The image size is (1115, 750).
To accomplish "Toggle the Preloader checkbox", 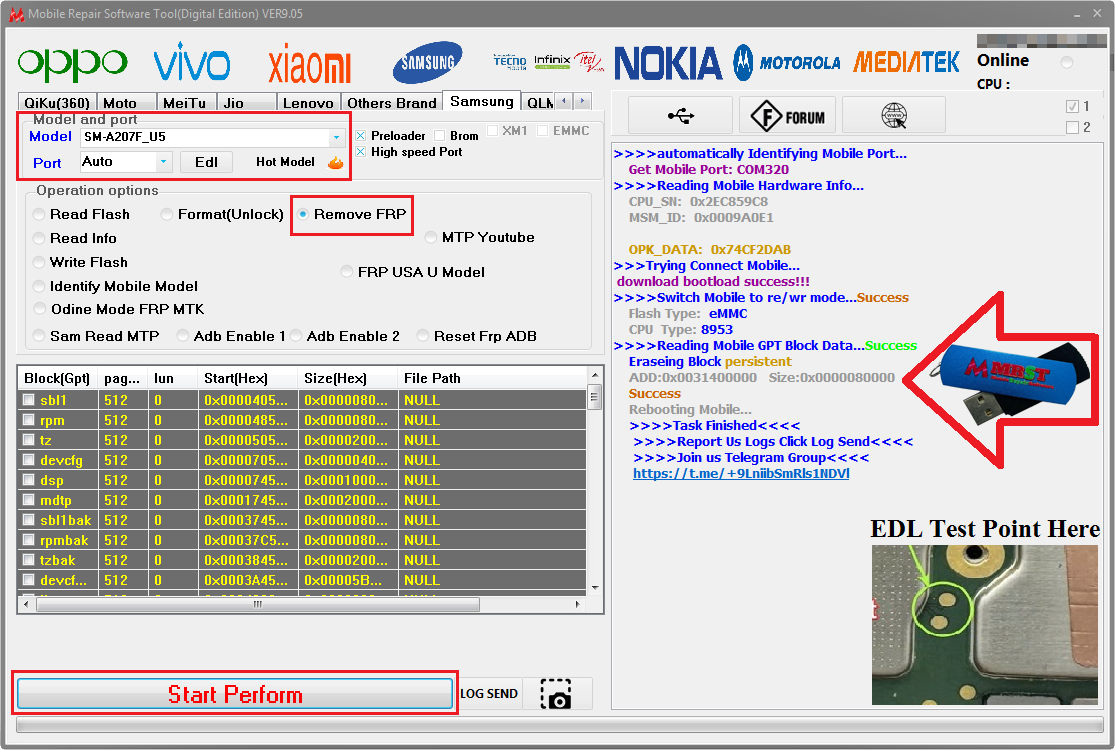I will (x=361, y=135).
